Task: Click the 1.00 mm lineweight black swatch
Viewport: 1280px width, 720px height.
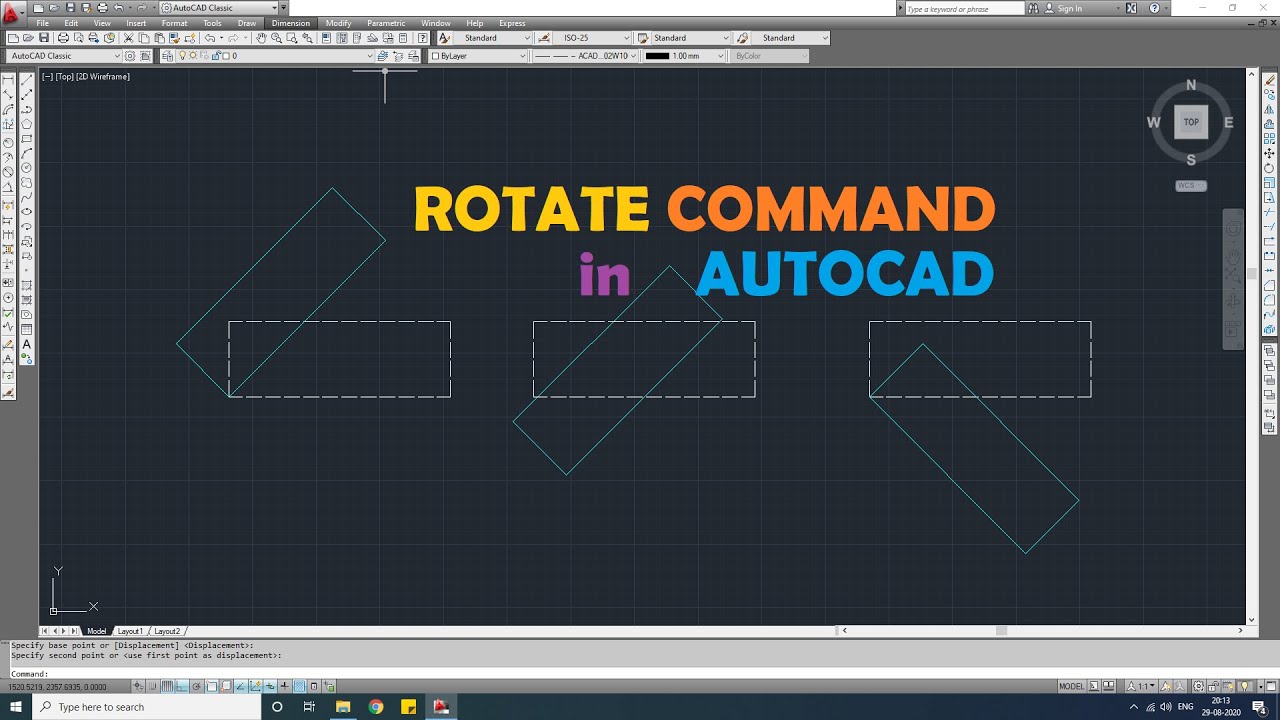Action: [x=657, y=56]
